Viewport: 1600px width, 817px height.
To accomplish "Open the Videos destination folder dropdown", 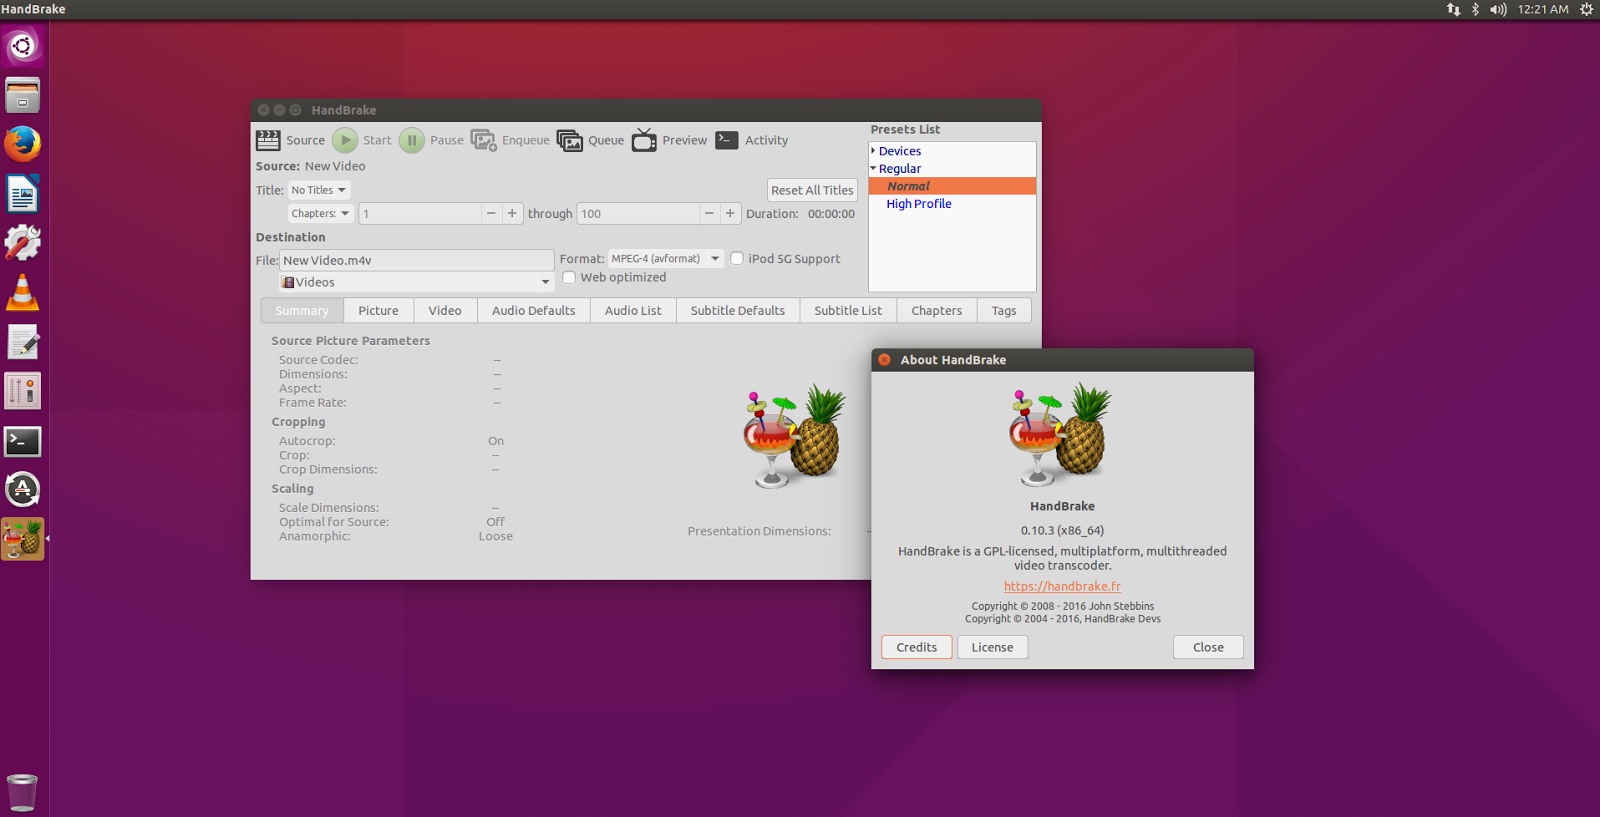I will pyautogui.click(x=416, y=282).
